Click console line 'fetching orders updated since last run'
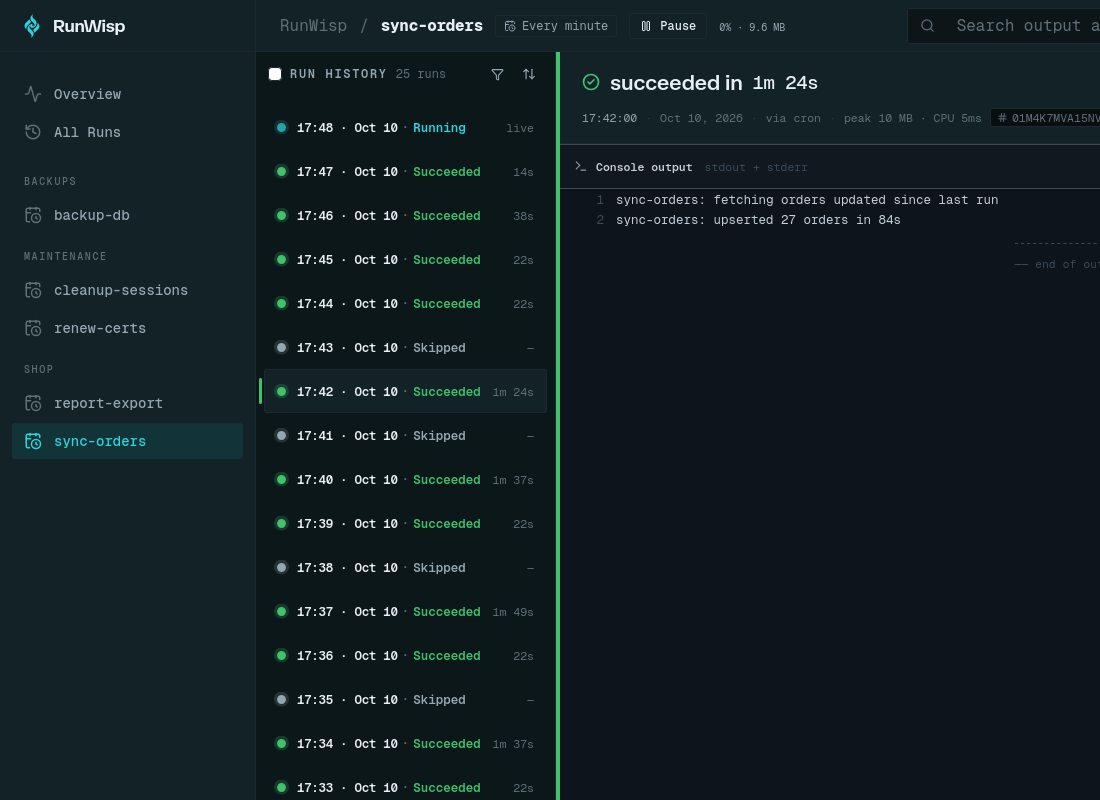1100x800 pixels. (807, 200)
